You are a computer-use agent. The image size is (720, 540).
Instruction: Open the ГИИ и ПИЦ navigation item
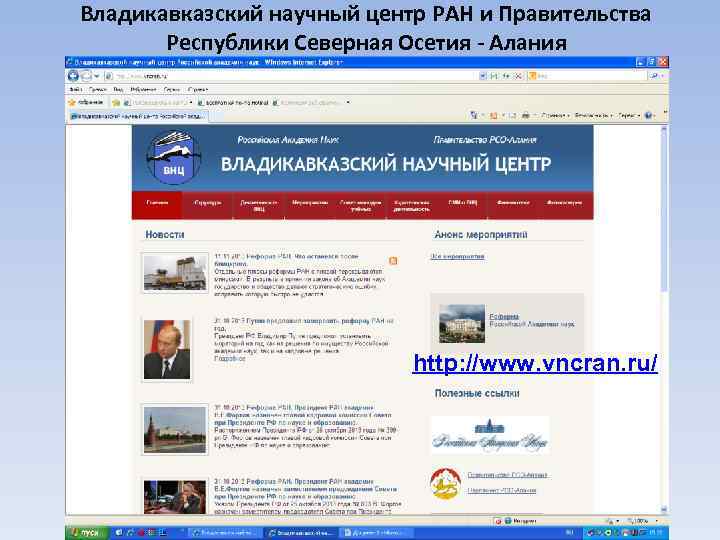tap(462, 205)
